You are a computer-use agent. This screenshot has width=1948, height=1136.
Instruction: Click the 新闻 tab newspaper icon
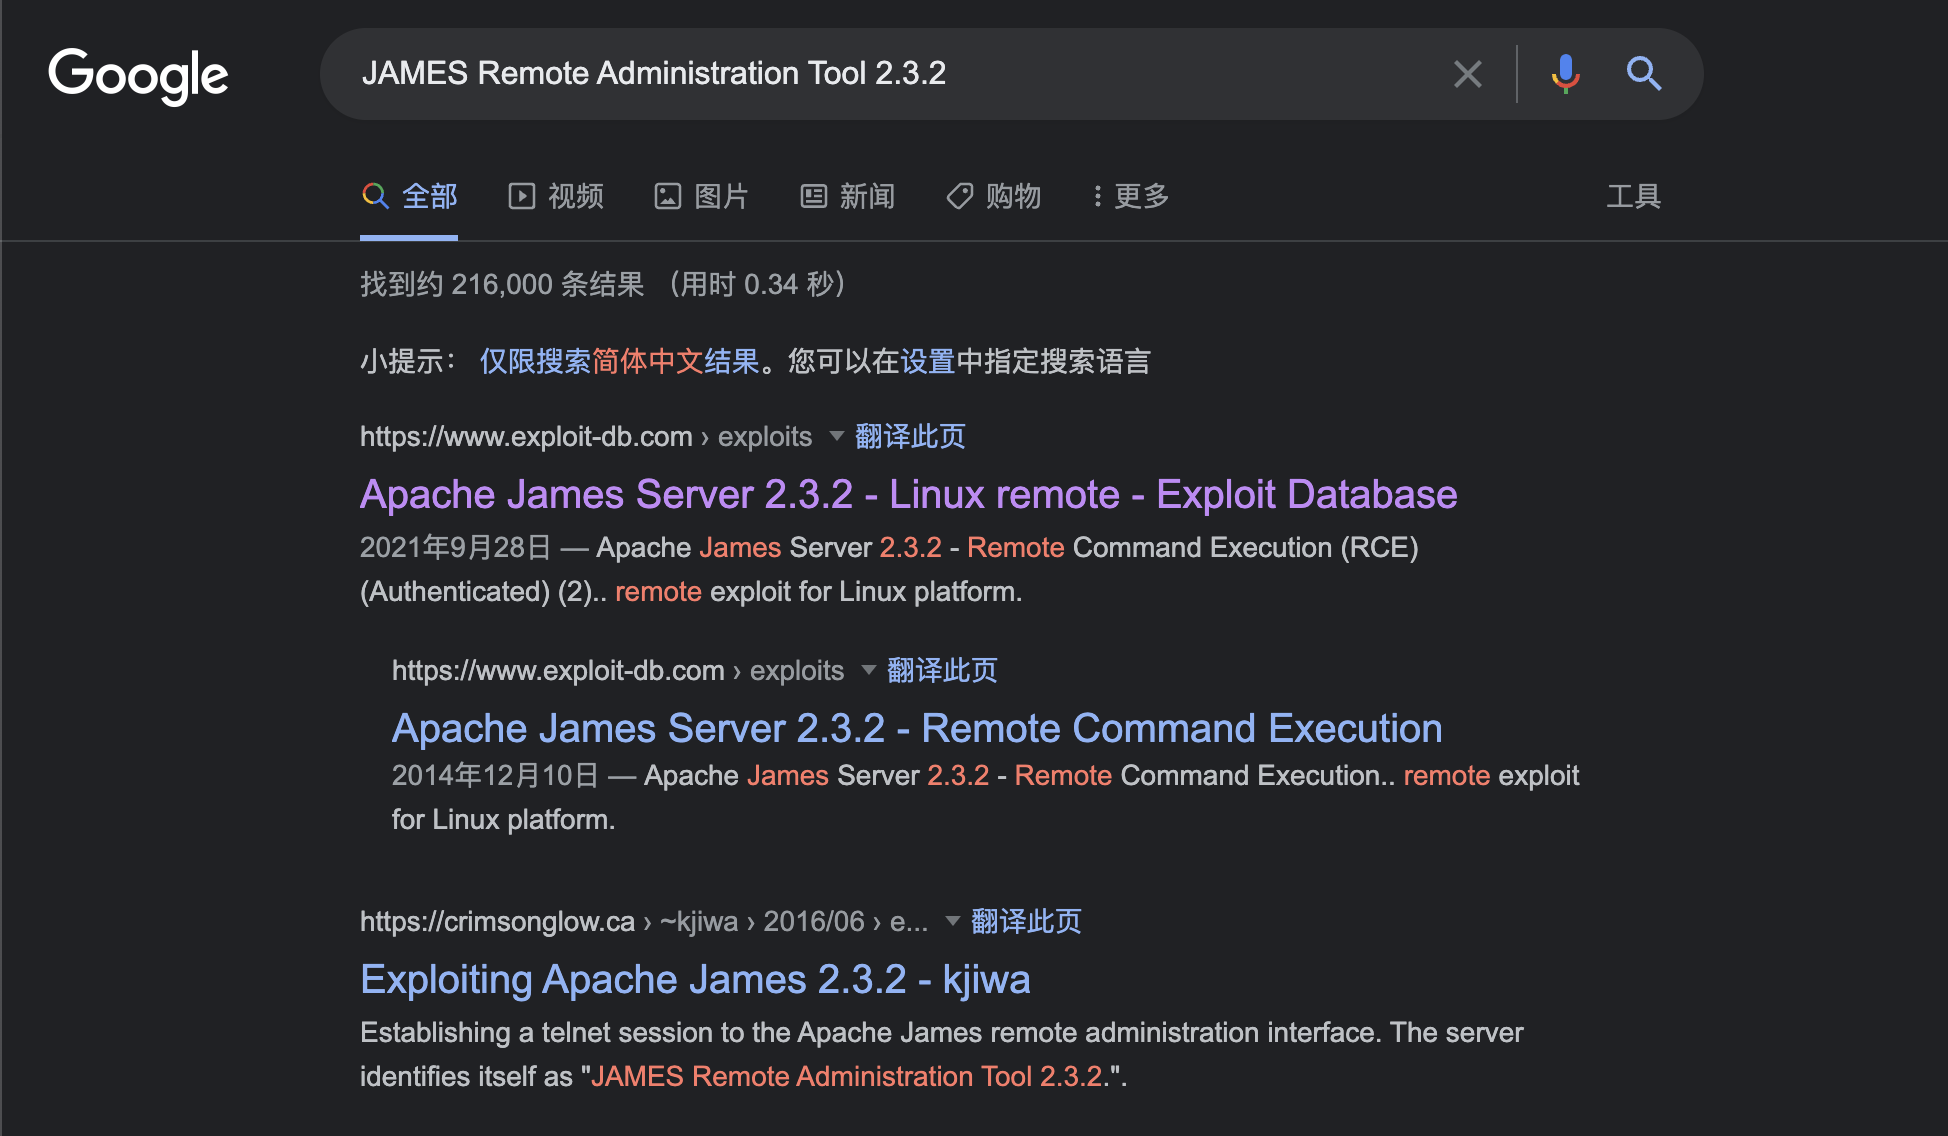coord(814,196)
